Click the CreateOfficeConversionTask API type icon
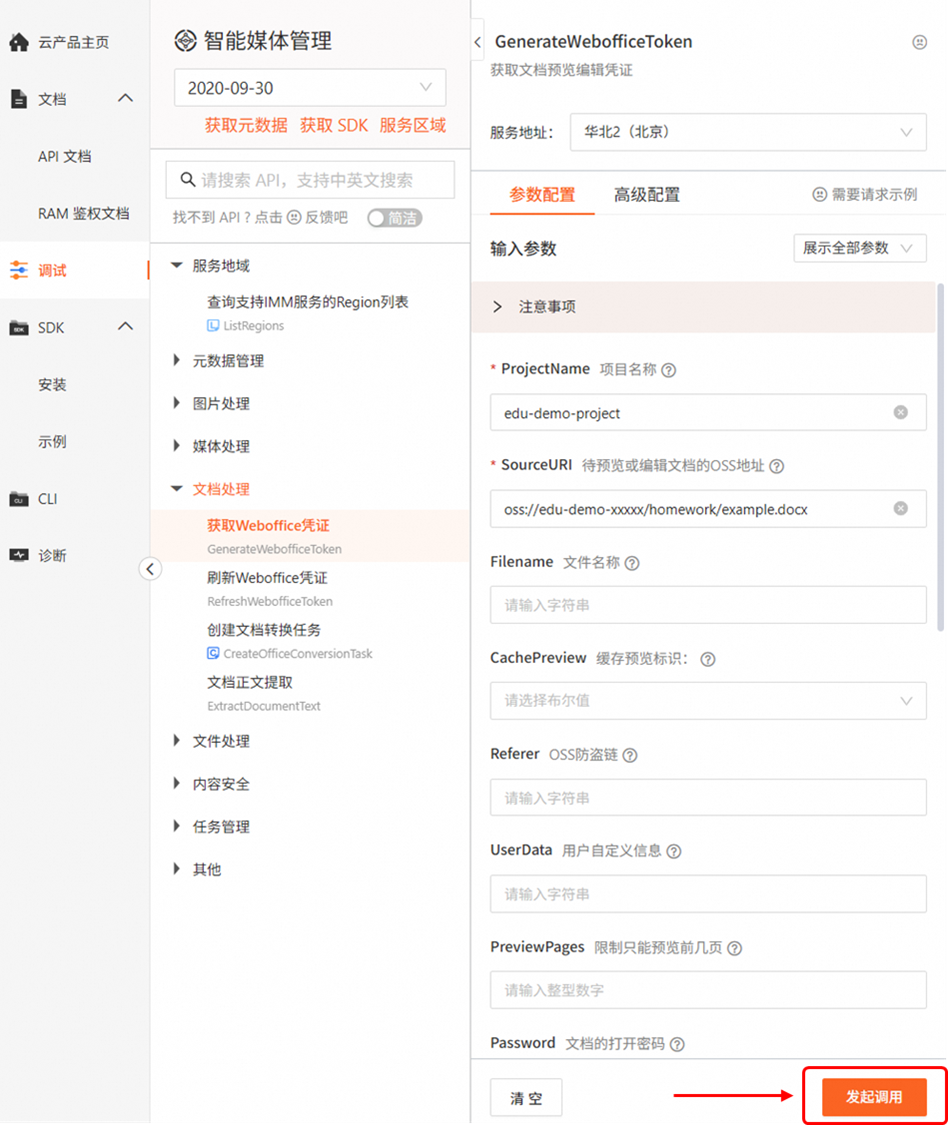 tap(213, 654)
